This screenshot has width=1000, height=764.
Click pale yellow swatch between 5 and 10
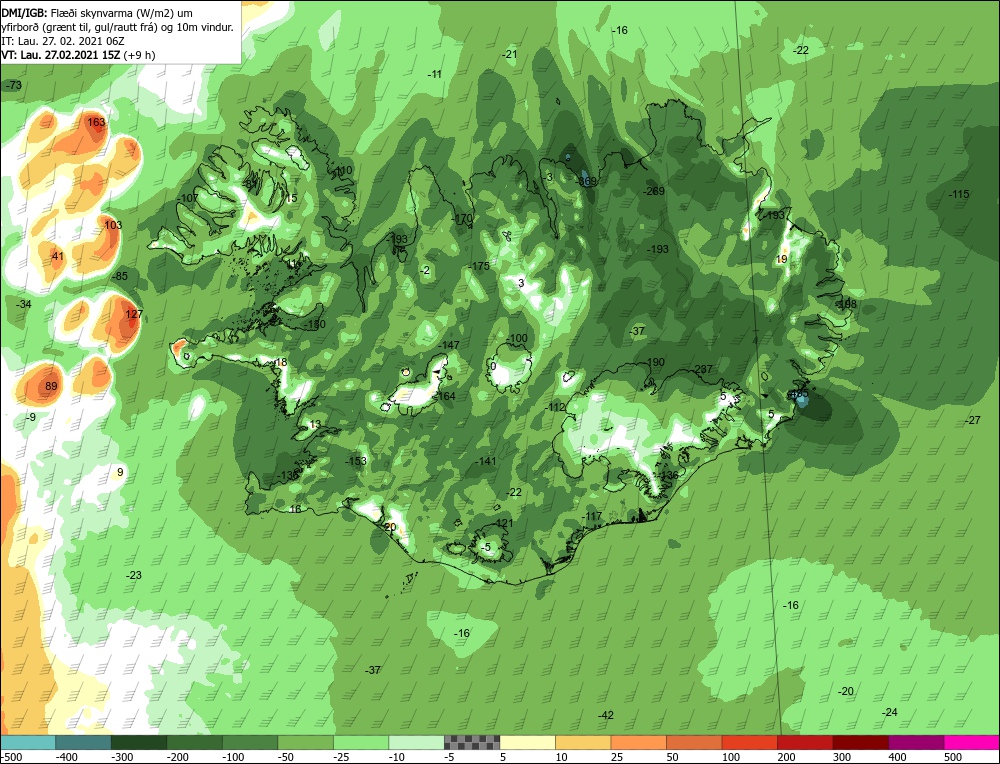(527, 742)
